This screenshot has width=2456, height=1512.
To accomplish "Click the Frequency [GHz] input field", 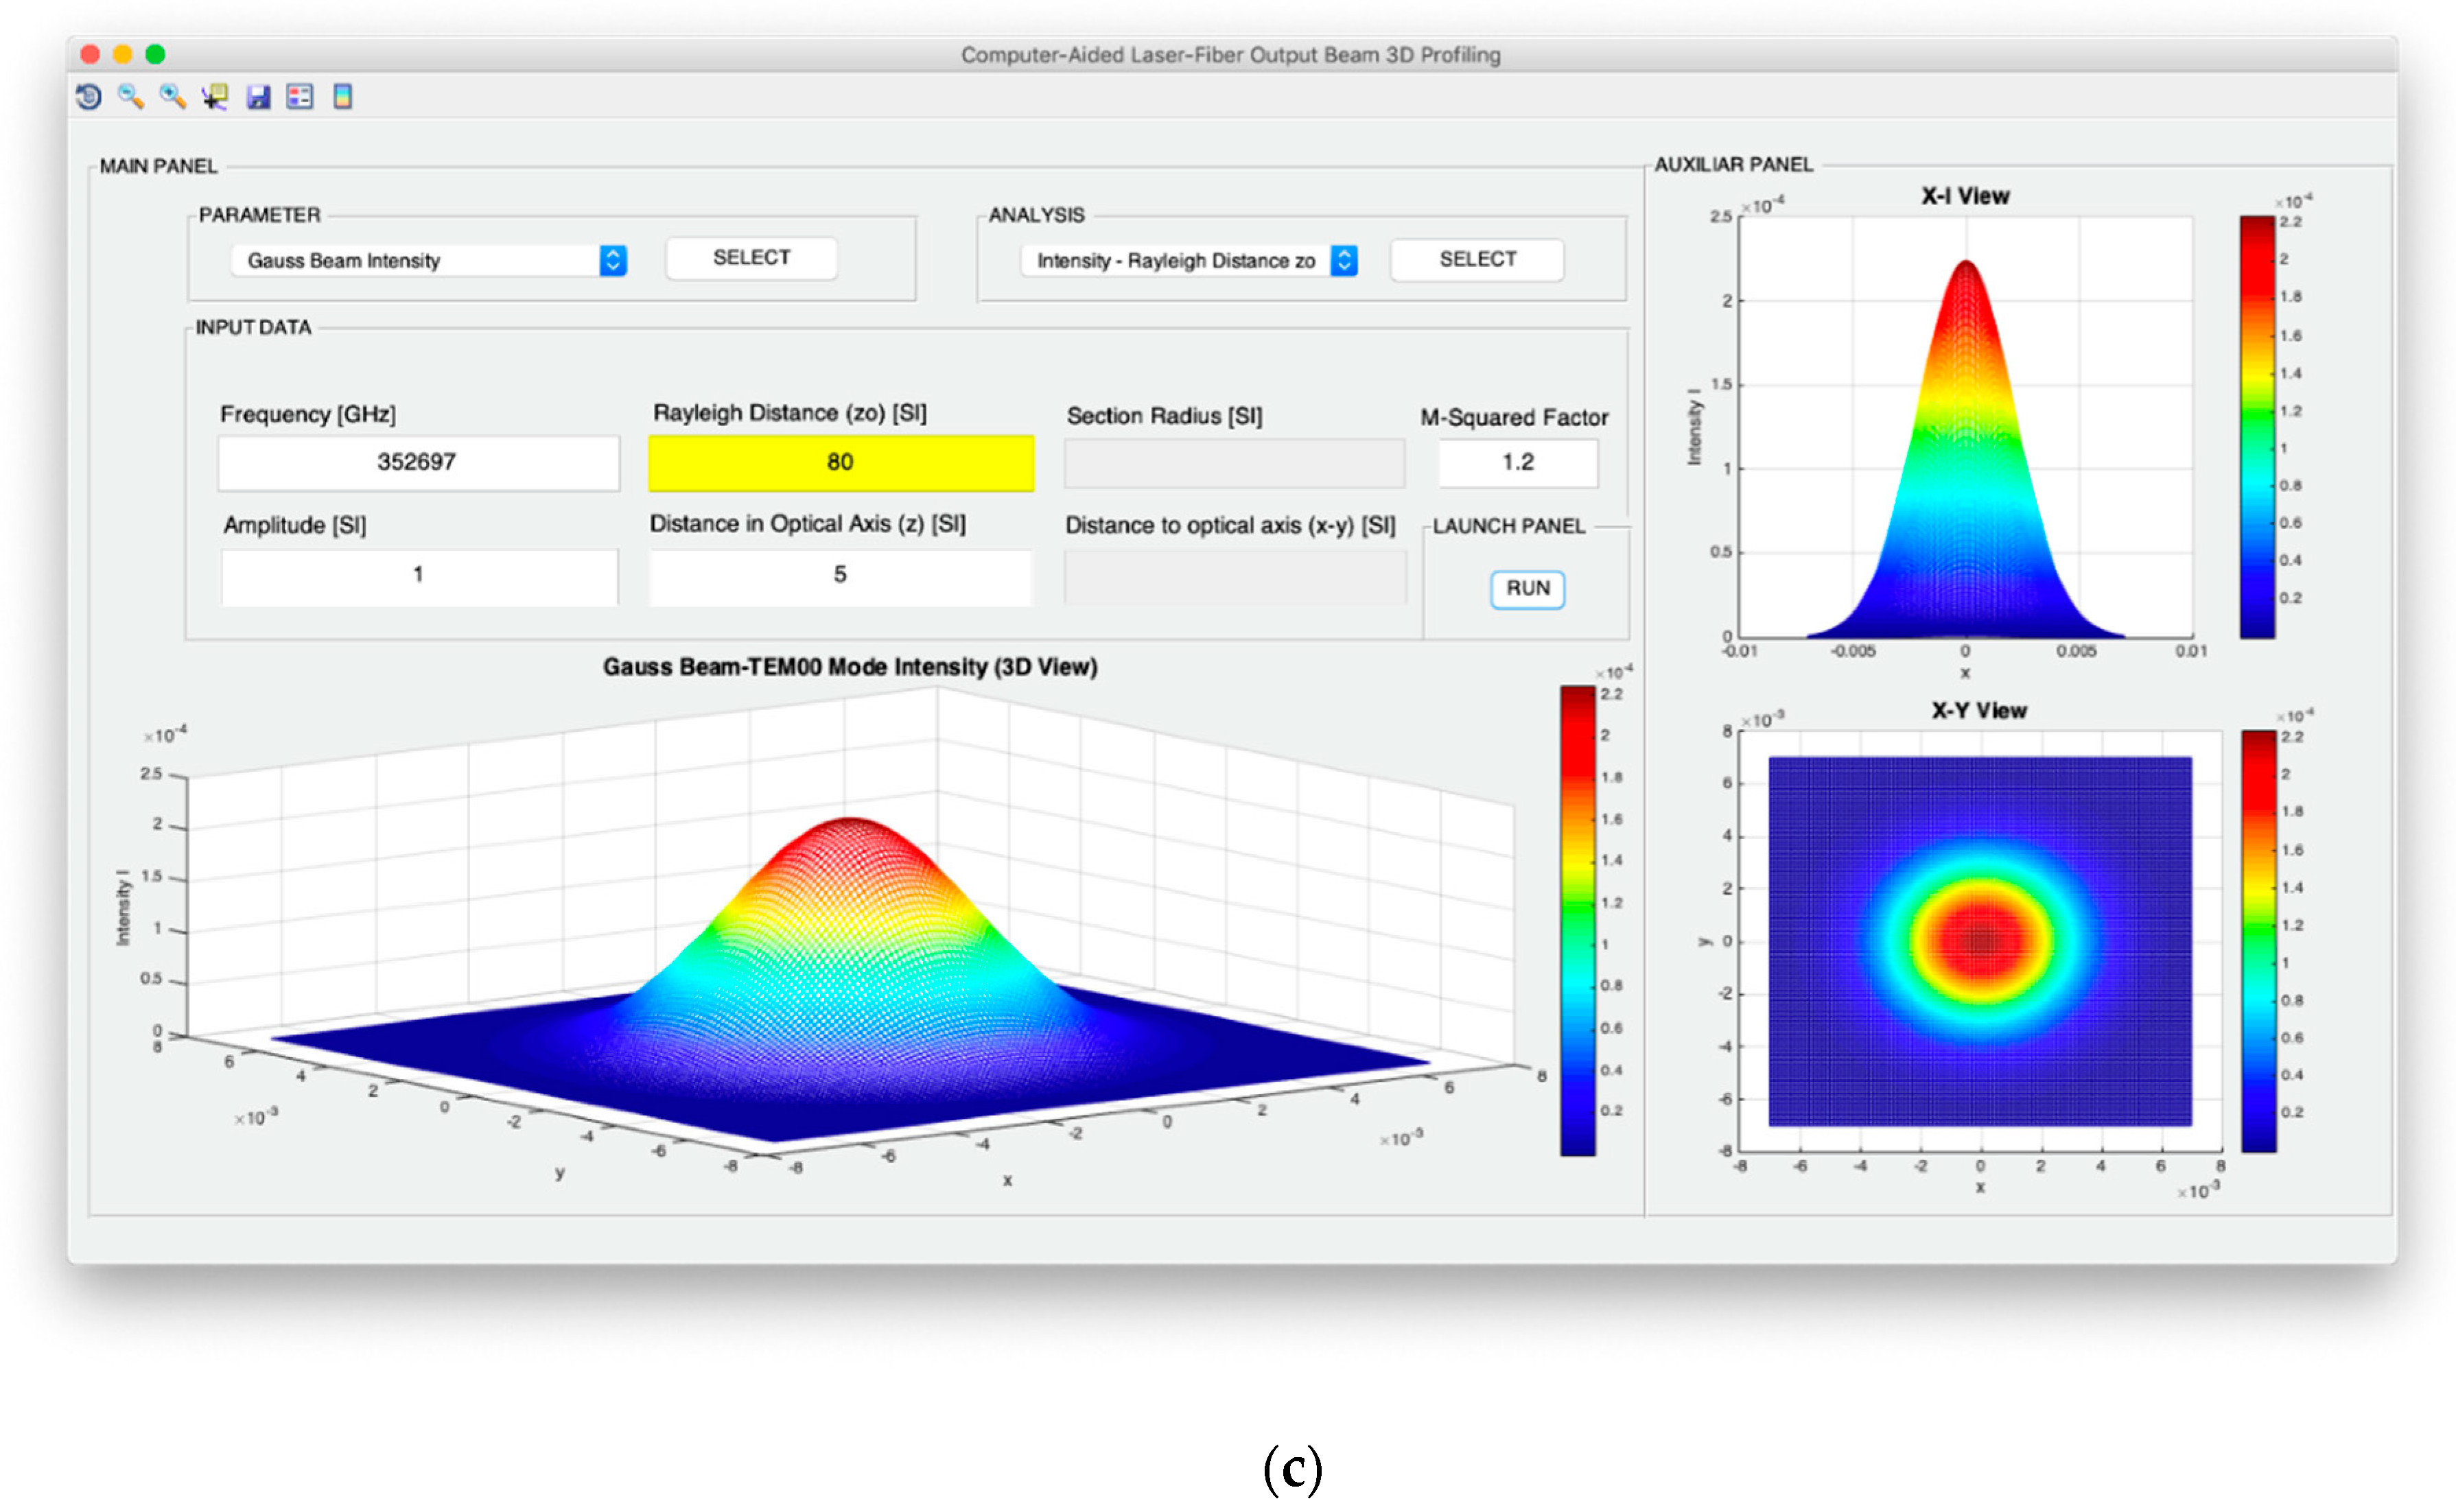I will [418, 462].
